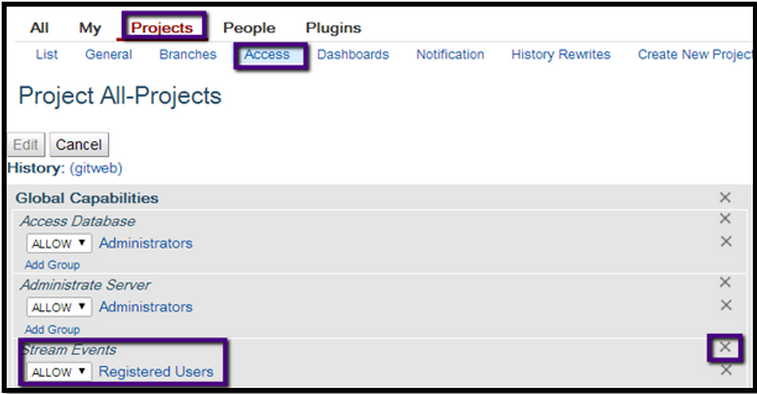Select the Access sub-tab
Screen dimensions: 757x394
(267, 55)
